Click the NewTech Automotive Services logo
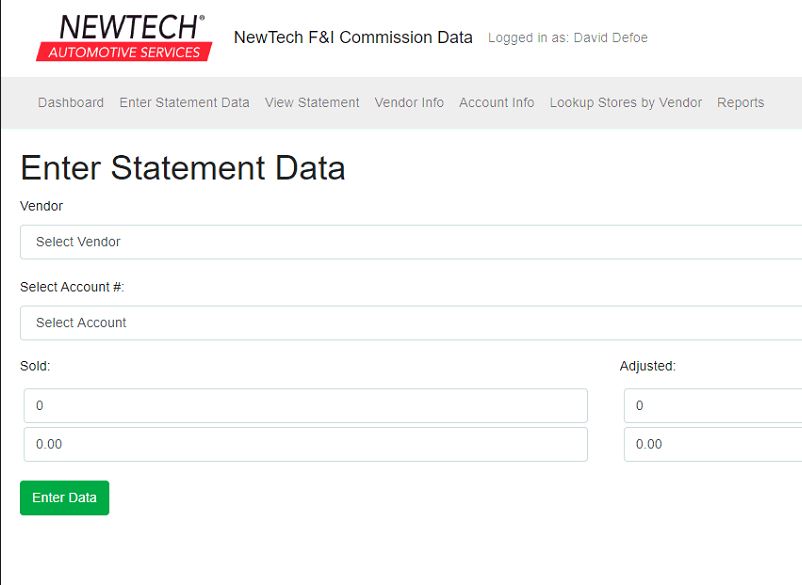Screen dimensions: 802x585 coord(124,38)
